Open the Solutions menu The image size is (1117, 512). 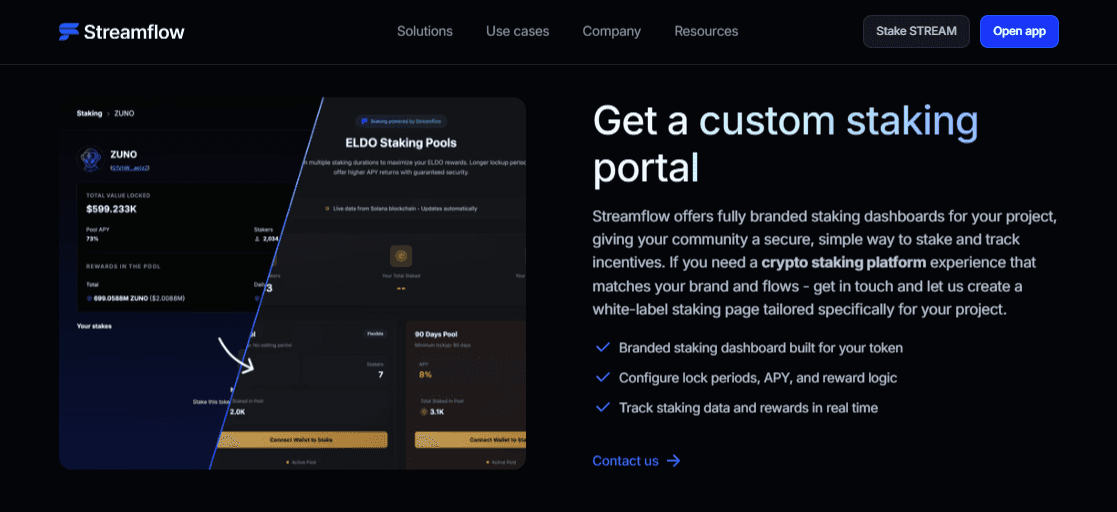(x=425, y=31)
